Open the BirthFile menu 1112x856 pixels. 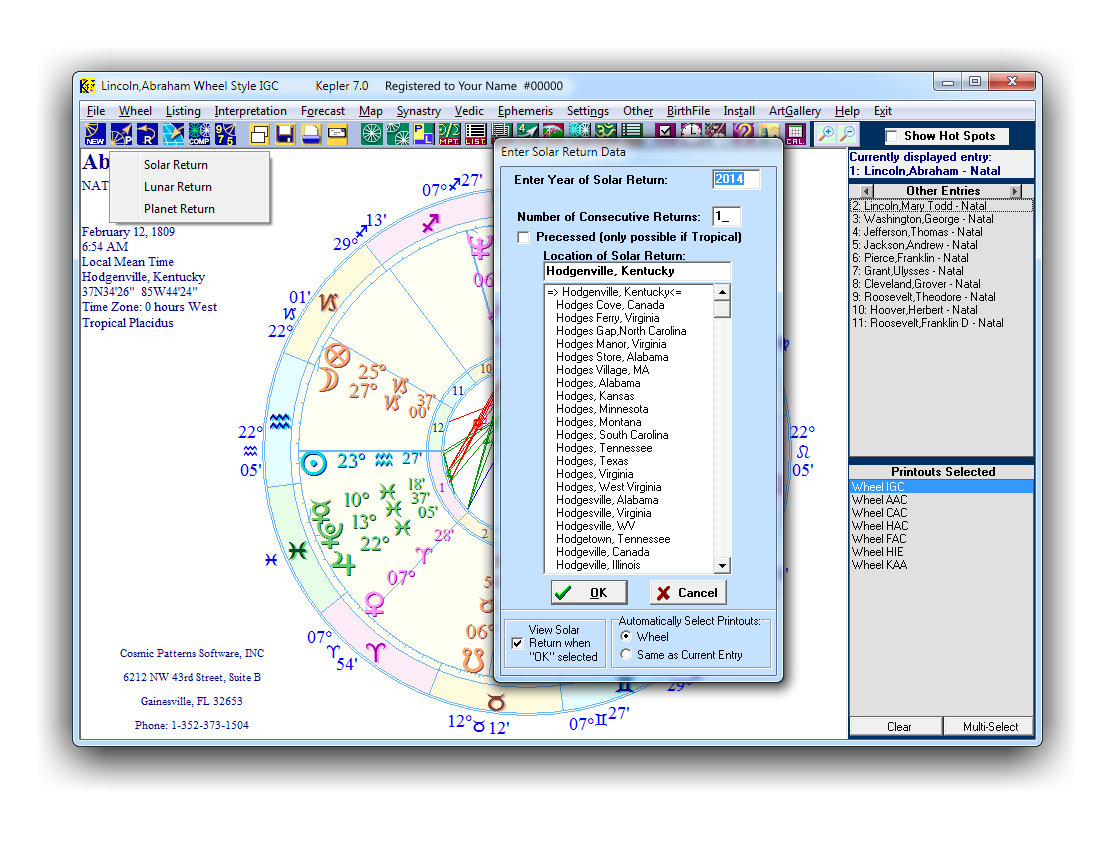(688, 111)
